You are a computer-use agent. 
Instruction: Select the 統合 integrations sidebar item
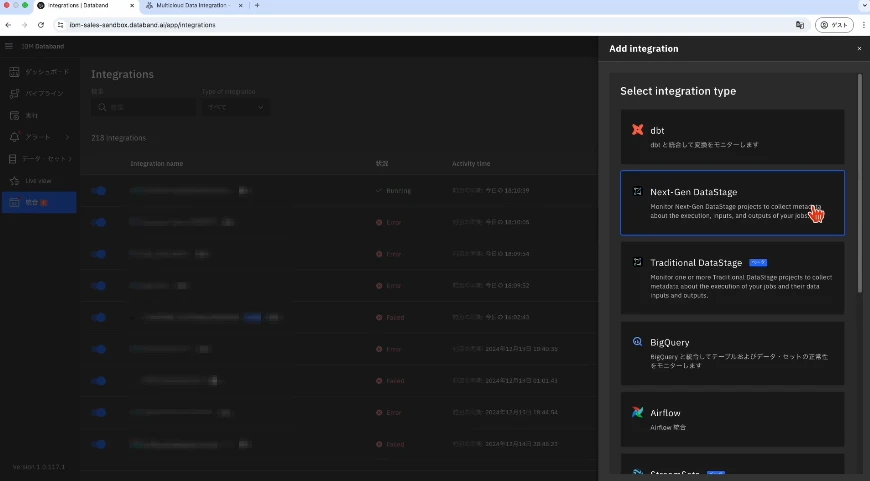point(39,202)
